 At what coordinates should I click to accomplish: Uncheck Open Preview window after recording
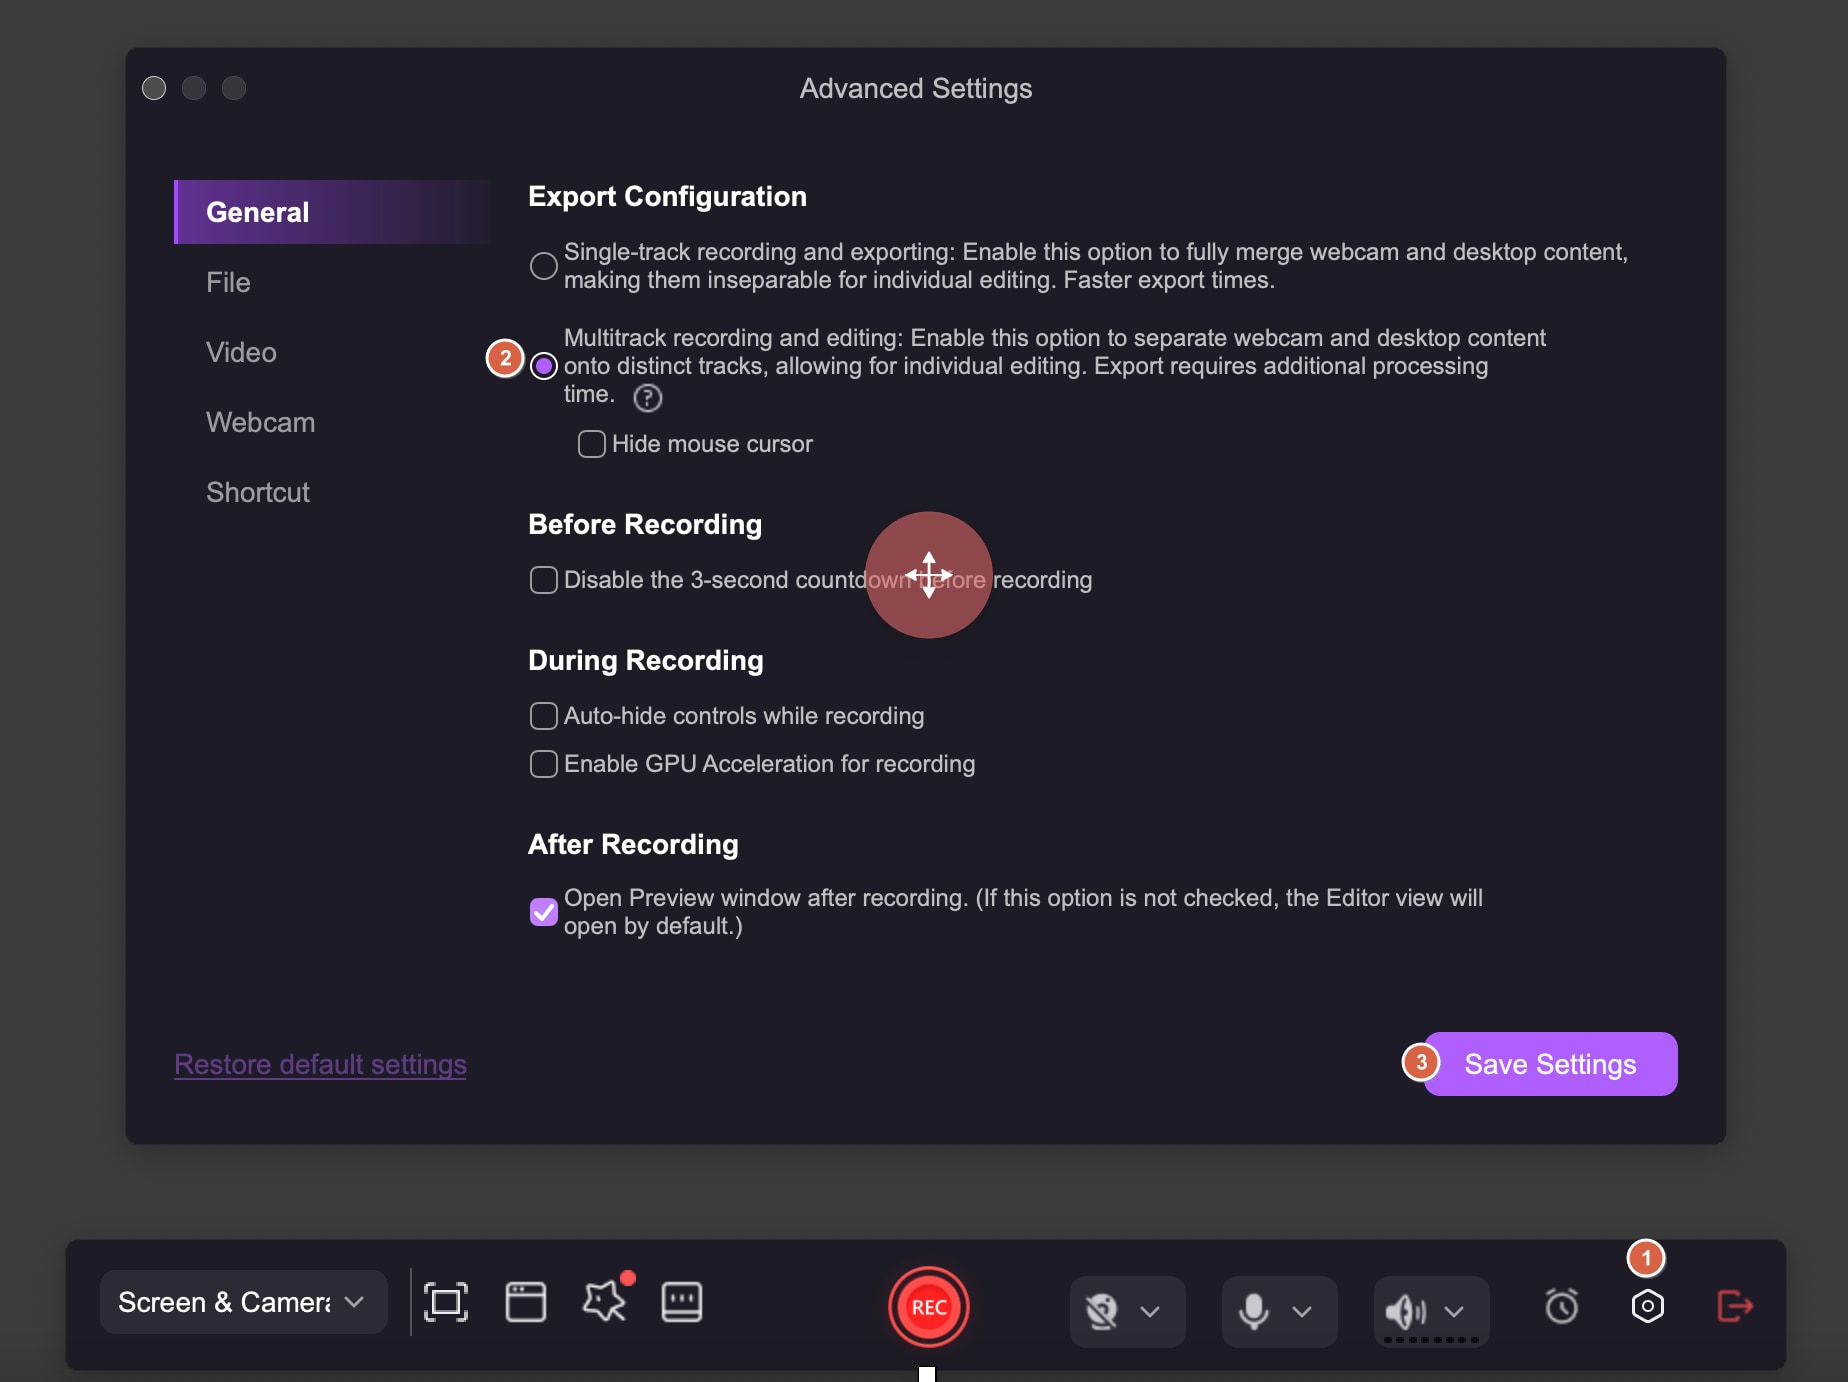click(x=543, y=912)
